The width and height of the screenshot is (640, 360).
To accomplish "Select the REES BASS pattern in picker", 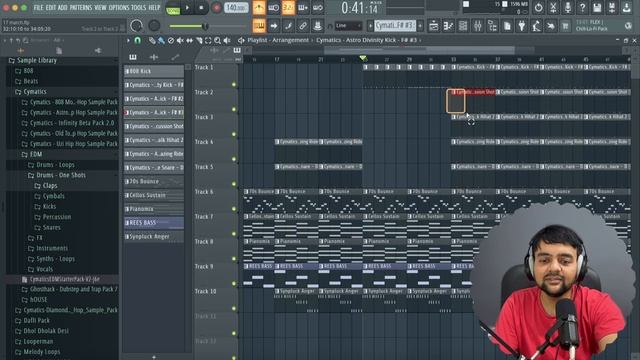I will pyautogui.click(x=154, y=223).
